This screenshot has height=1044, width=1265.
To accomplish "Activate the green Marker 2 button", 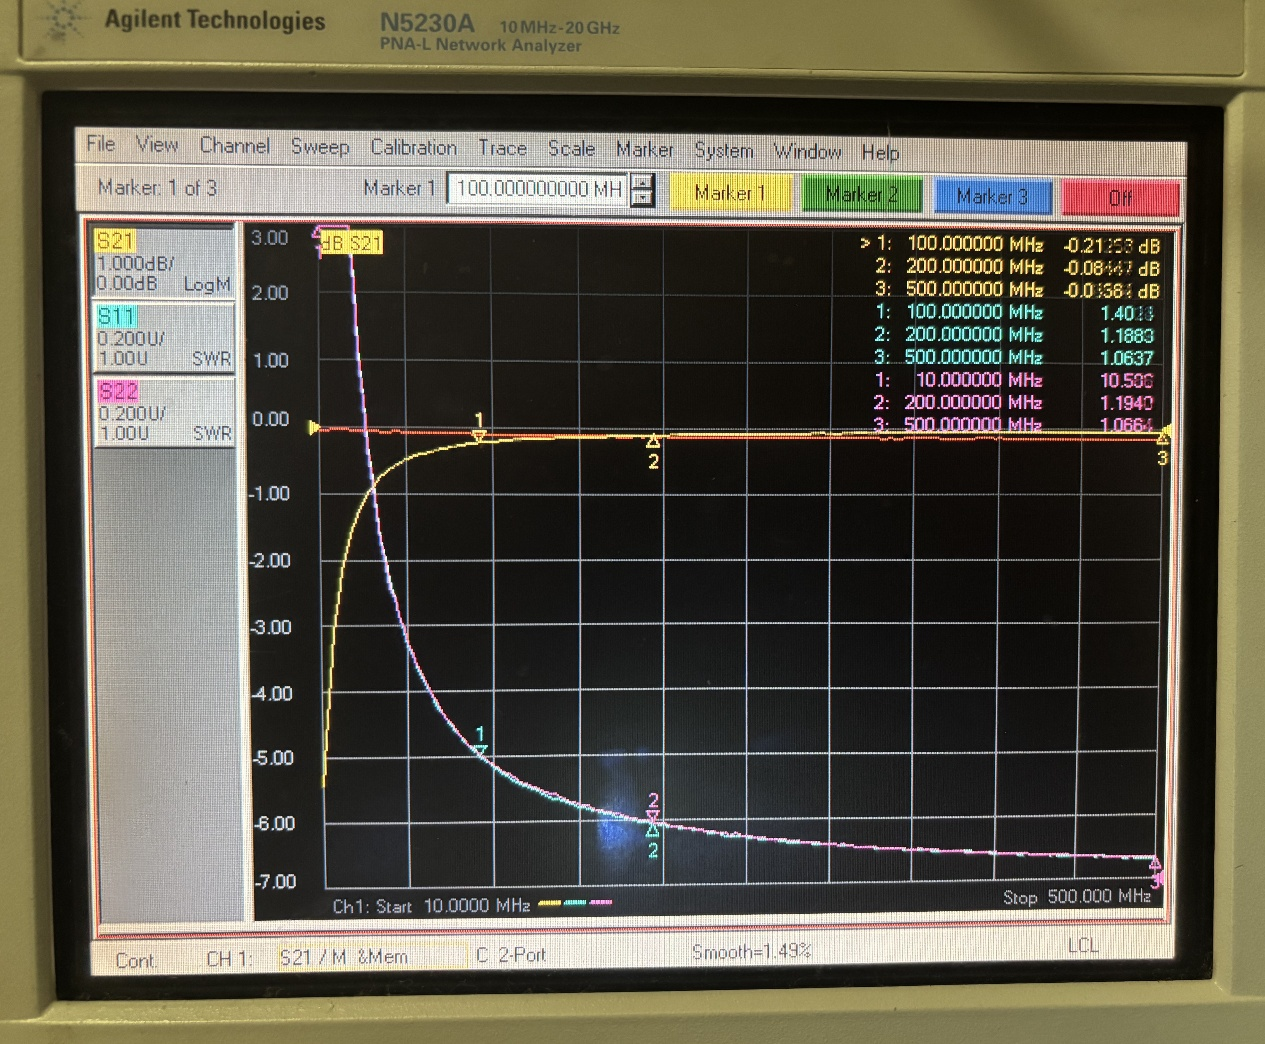I will pyautogui.click(x=861, y=195).
